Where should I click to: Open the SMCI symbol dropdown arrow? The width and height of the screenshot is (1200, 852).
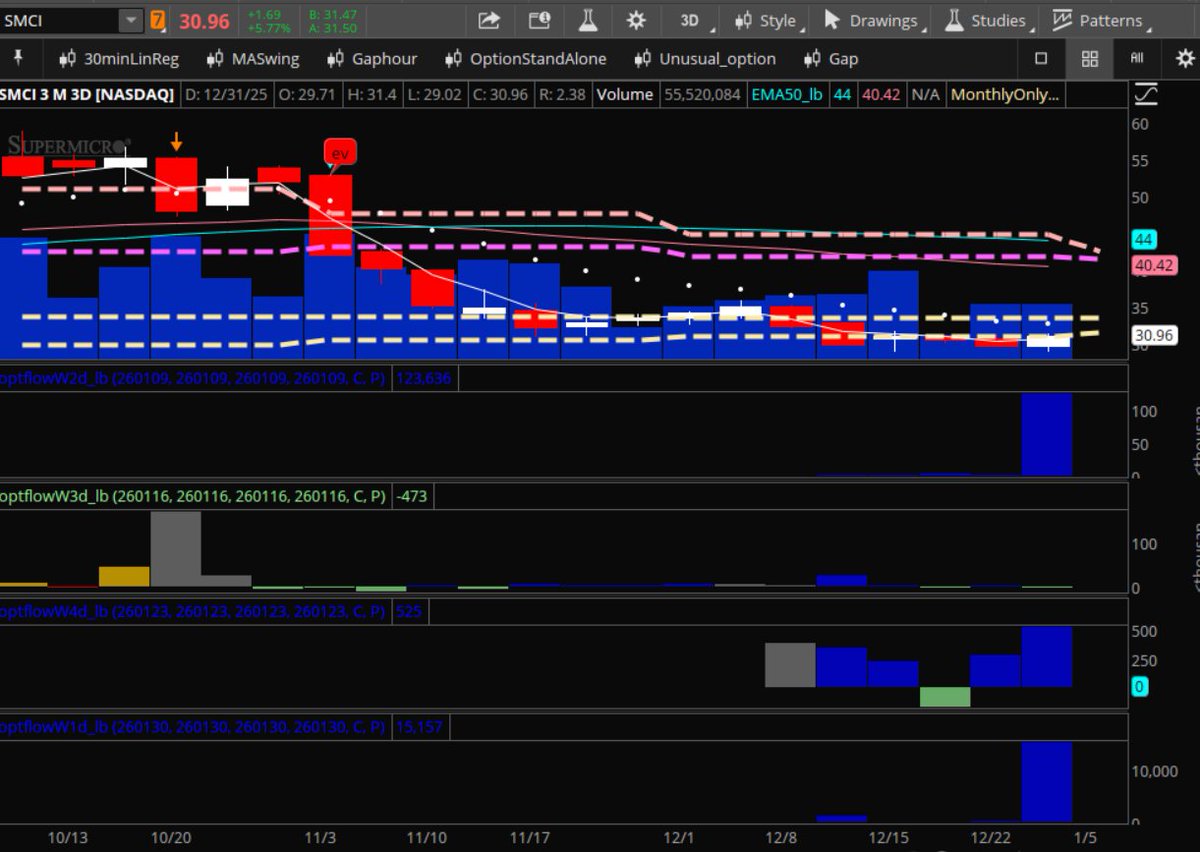pyautogui.click(x=131, y=20)
